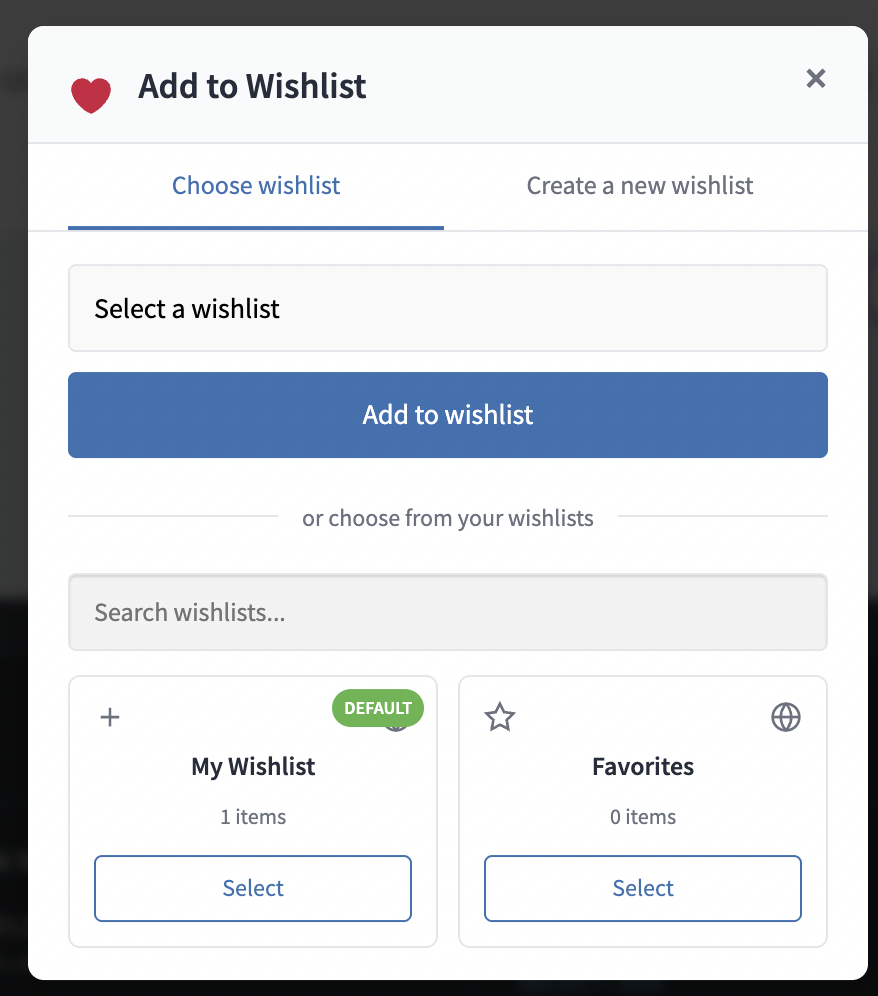Open the Select a wishlist dropdown

pyautogui.click(x=448, y=308)
